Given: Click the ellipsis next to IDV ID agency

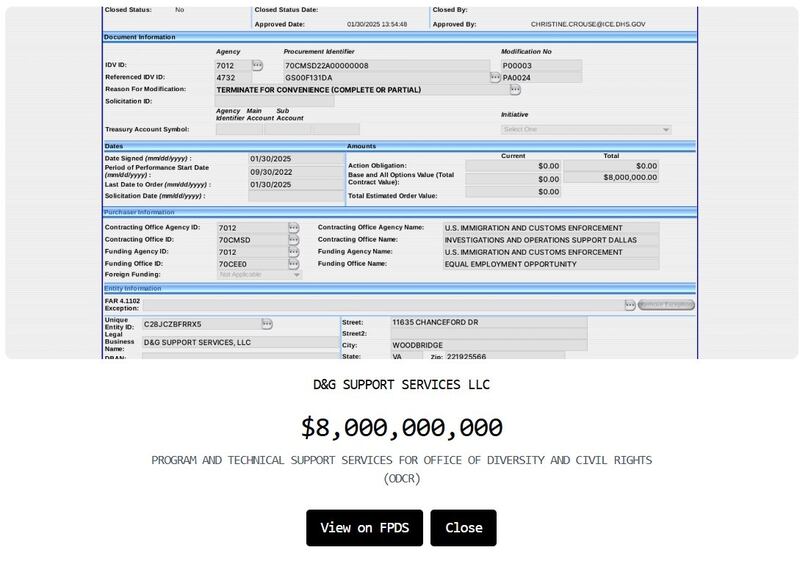Looking at the screenshot, I should [x=257, y=65].
